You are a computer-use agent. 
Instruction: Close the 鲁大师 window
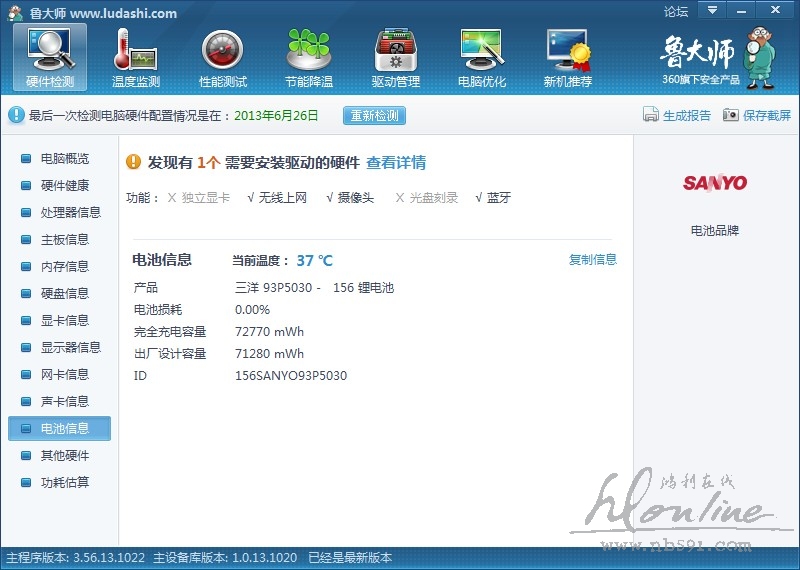tap(776, 10)
